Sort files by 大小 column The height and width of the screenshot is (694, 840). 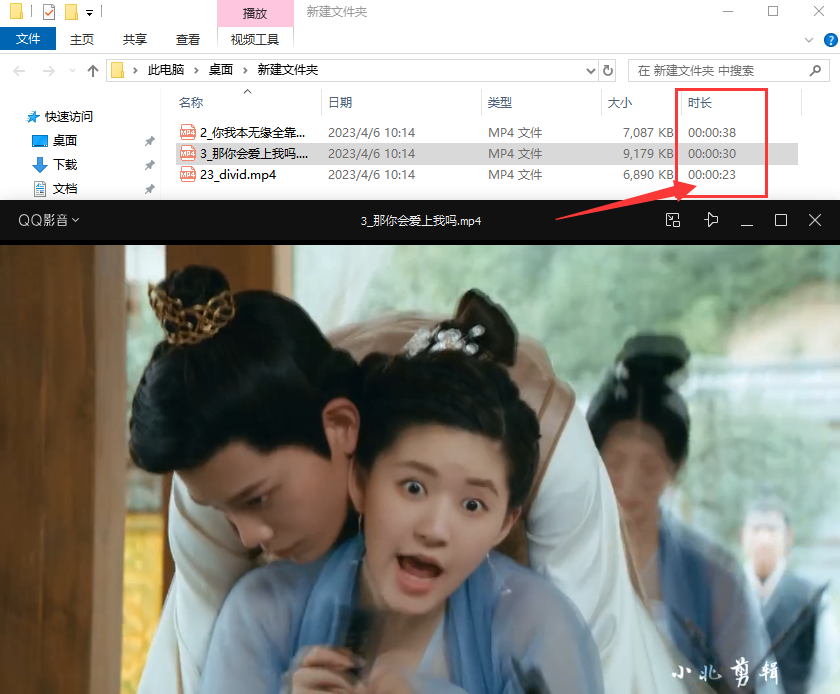coord(620,102)
